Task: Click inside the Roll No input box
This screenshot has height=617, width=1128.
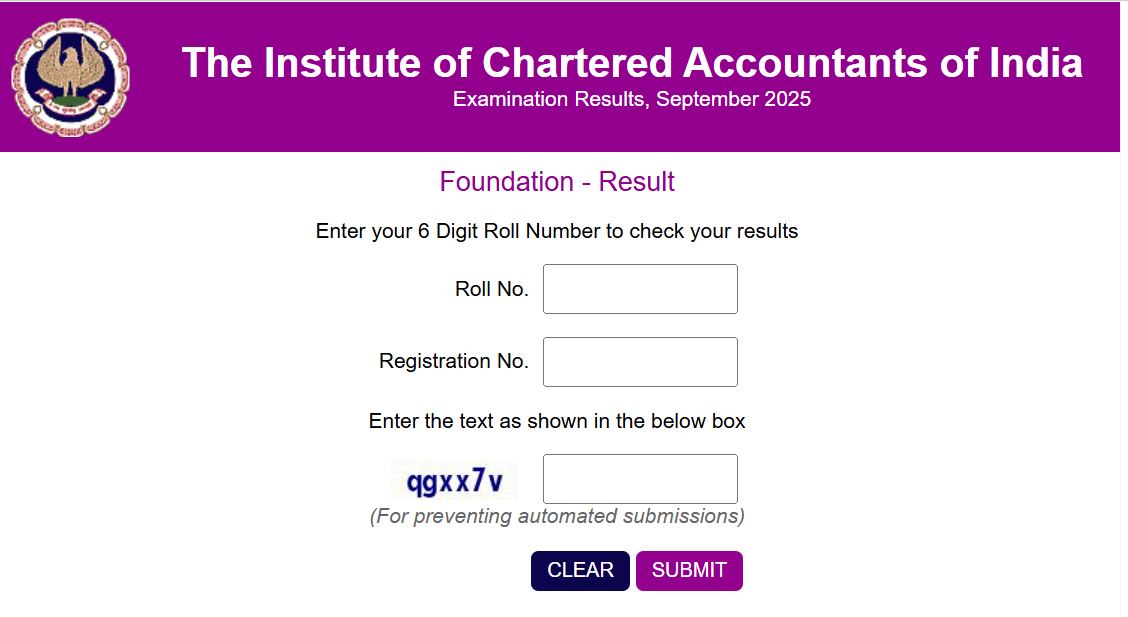Action: coord(639,288)
